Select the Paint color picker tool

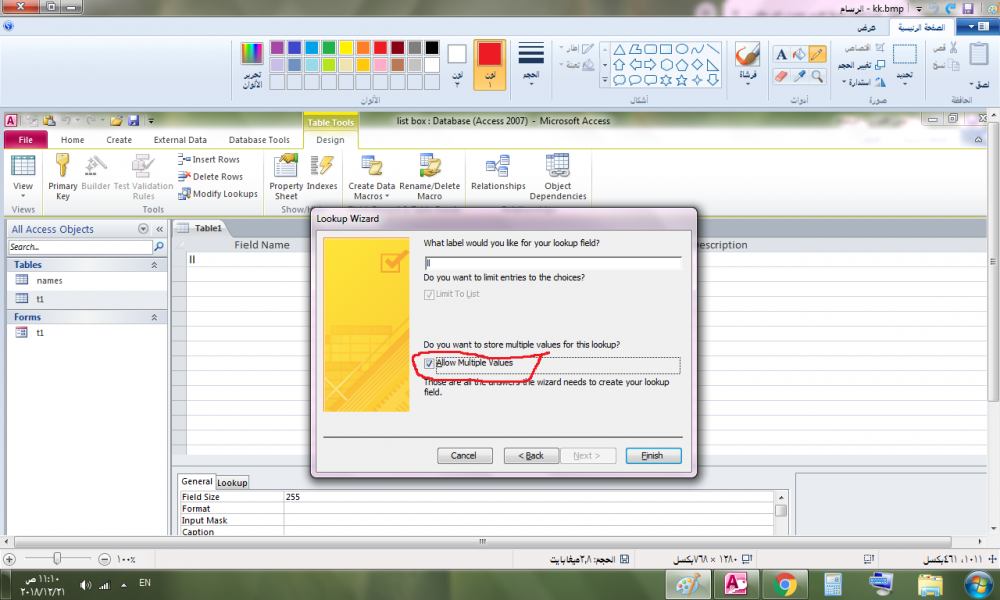coord(799,77)
